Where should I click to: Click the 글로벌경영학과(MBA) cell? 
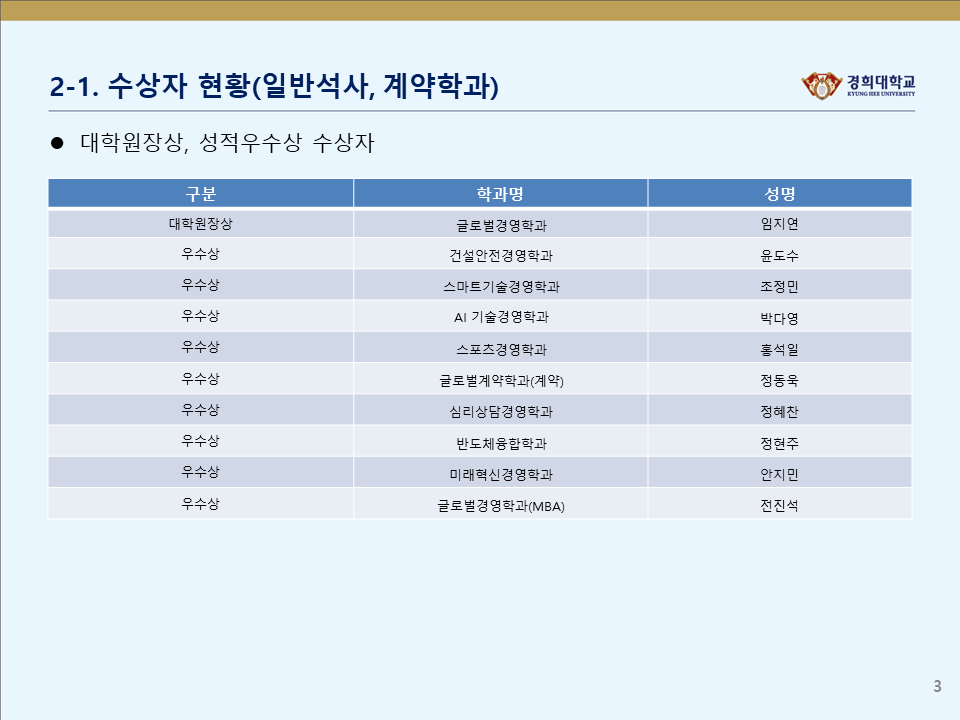point(500,506)
